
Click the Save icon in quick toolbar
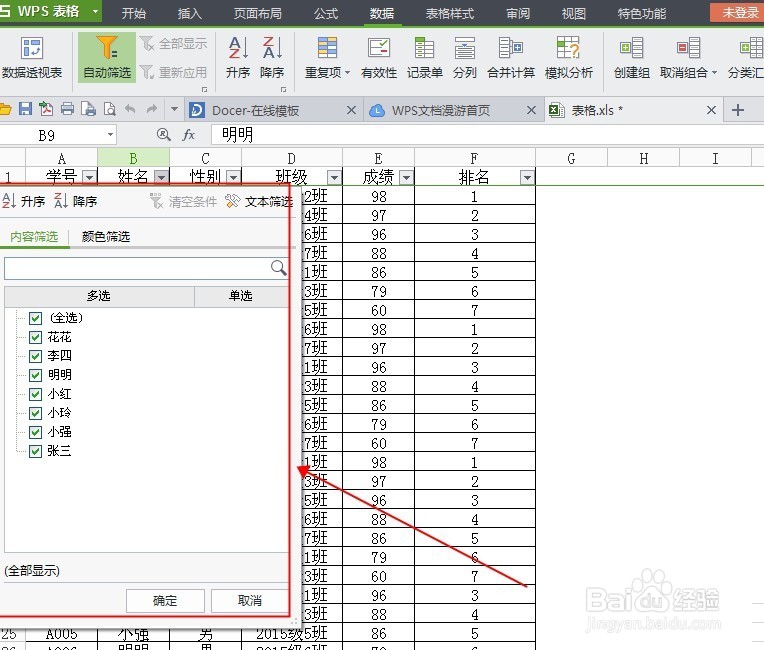[x=25, y=109]
